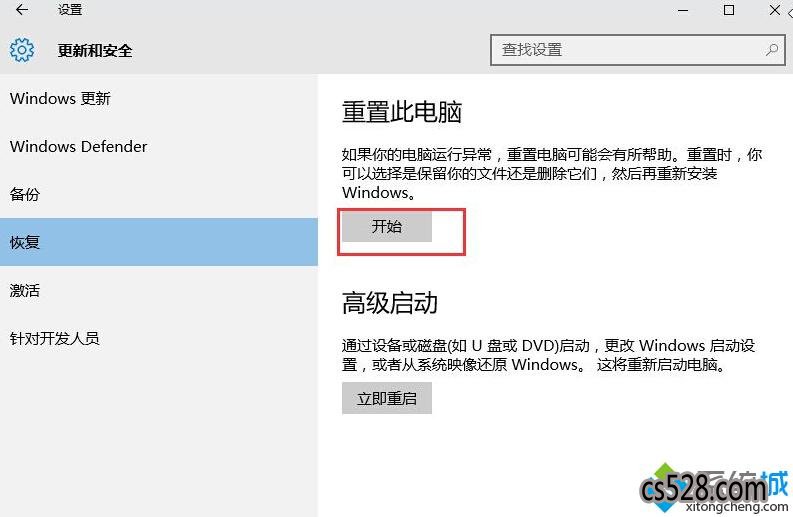Minimize the settings window
The width and height of the screenshot is (793, 517).
[x=683, y=10]
